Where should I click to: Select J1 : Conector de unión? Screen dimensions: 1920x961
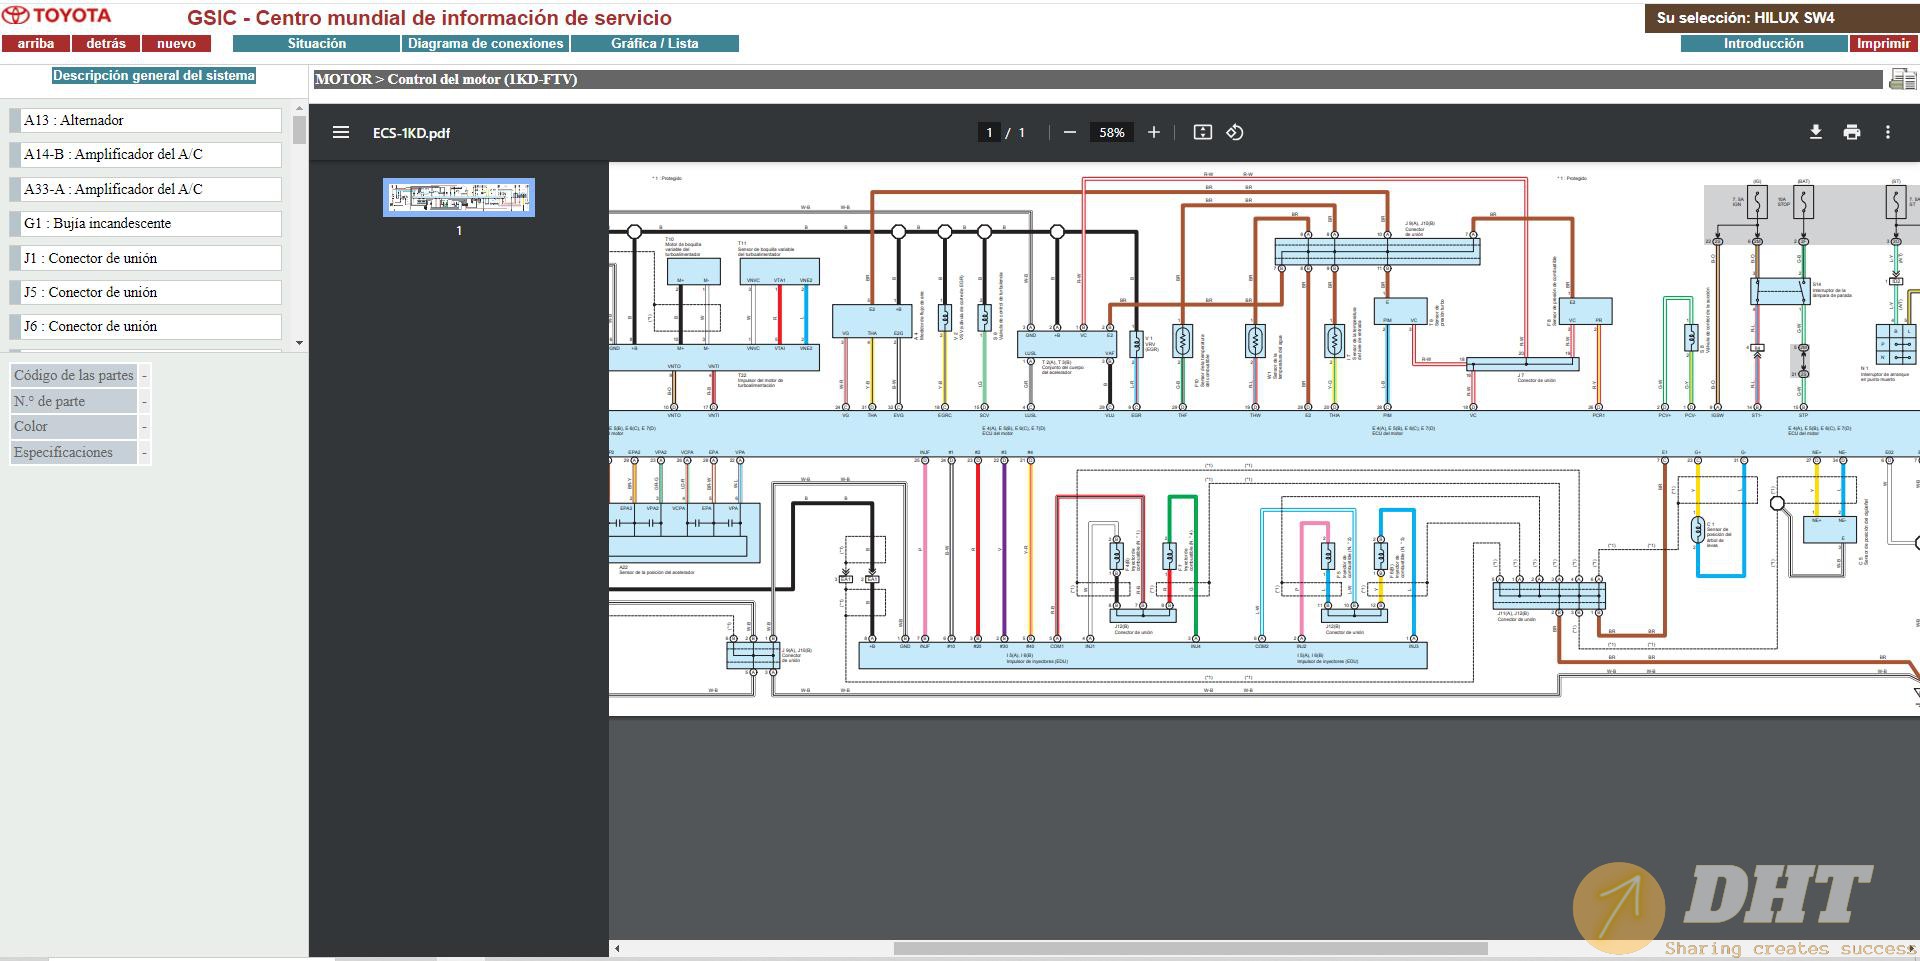146,258
